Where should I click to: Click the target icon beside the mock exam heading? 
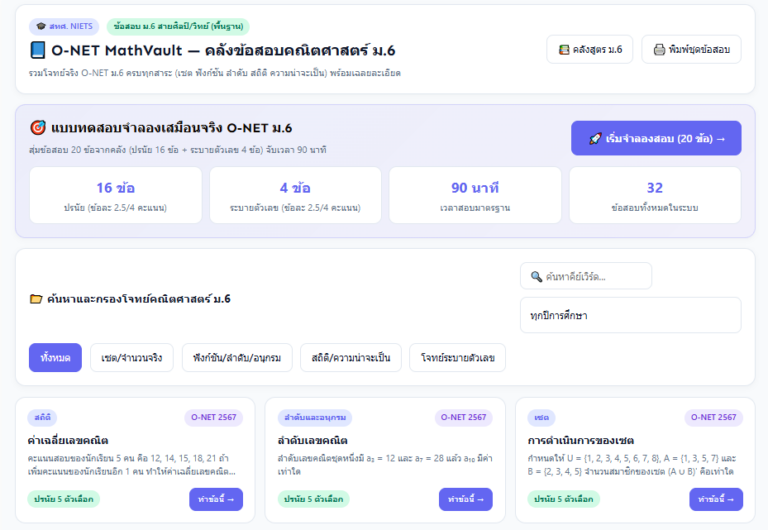tap(38, 128)
